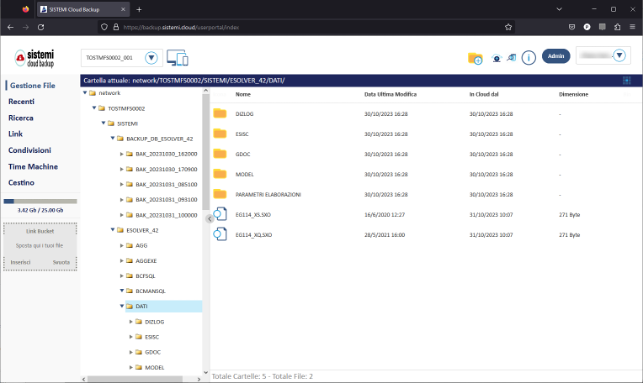This screenshot has width=644, height=384.
Task: Sort by Data Ultima Modifica column
Action: click(x=390, y=94)
